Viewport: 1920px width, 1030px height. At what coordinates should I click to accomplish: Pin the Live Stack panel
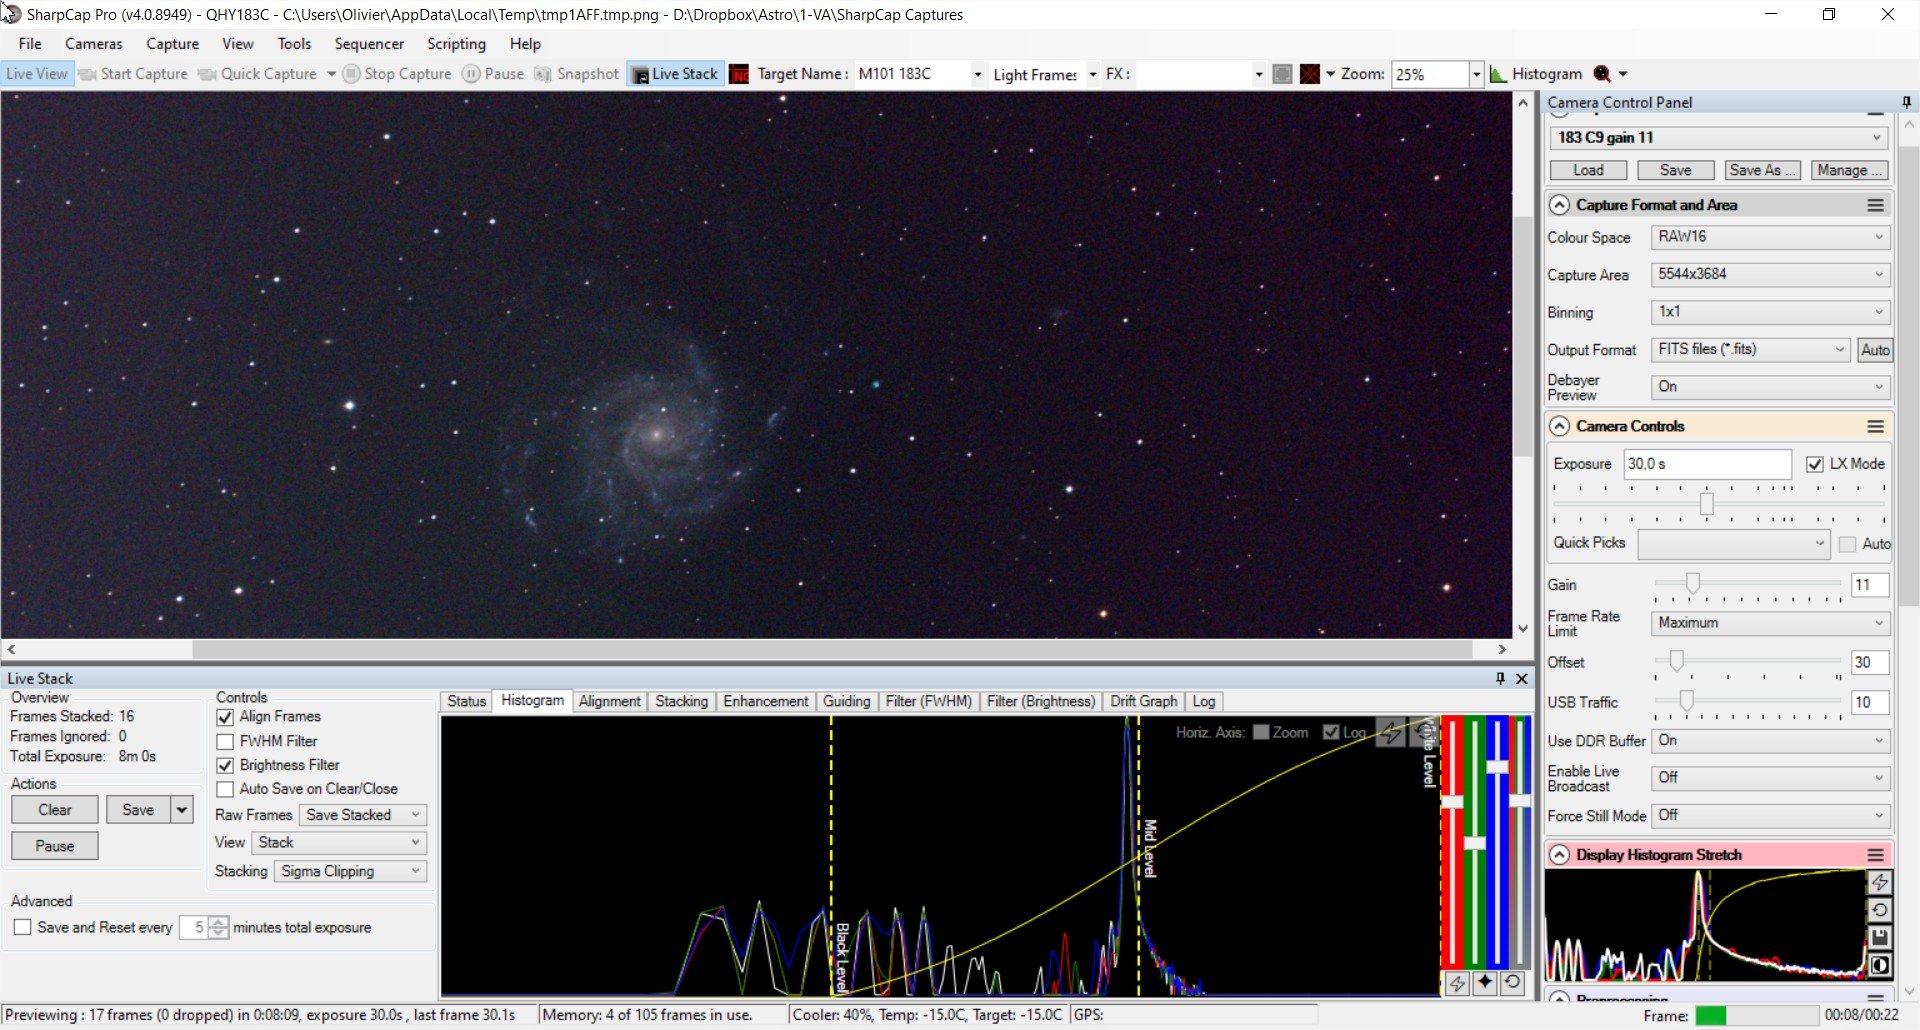1500,678
